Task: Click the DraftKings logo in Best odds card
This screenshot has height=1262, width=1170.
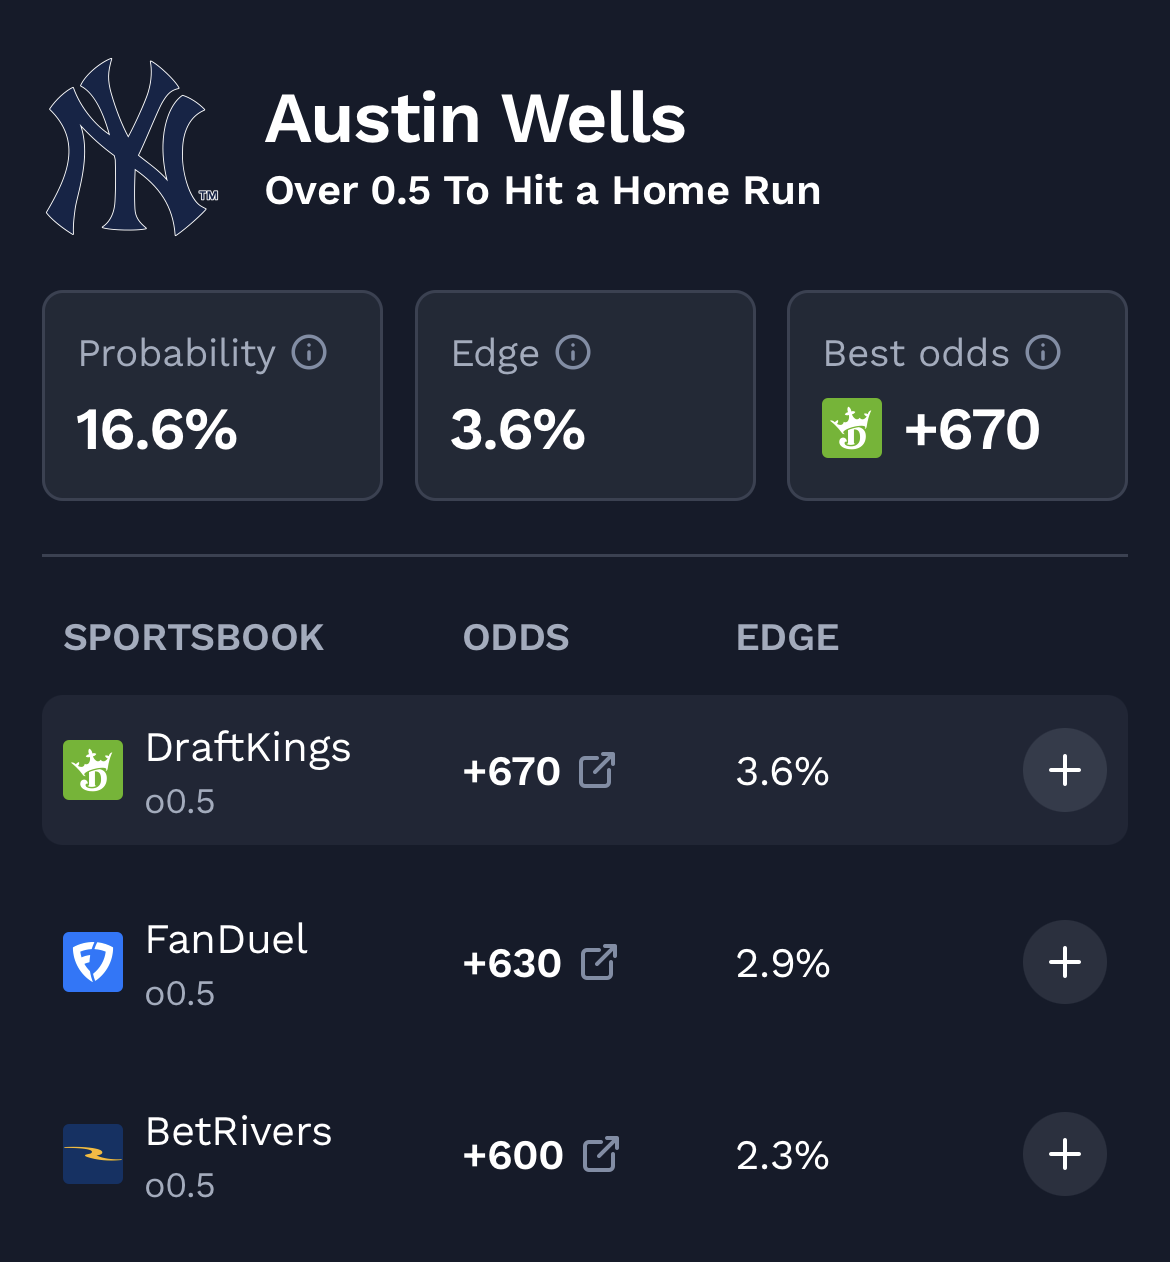Action: [x=852, y=428]
